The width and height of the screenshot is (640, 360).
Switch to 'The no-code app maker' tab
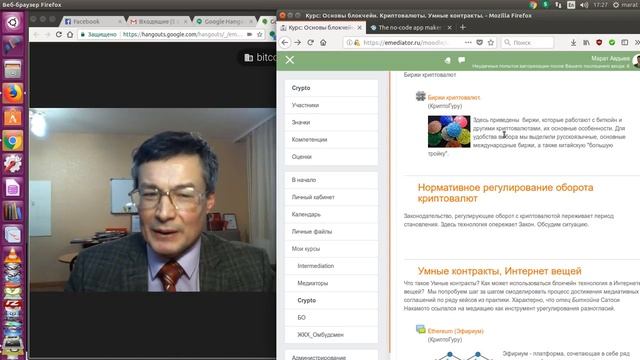click(409, 27)
